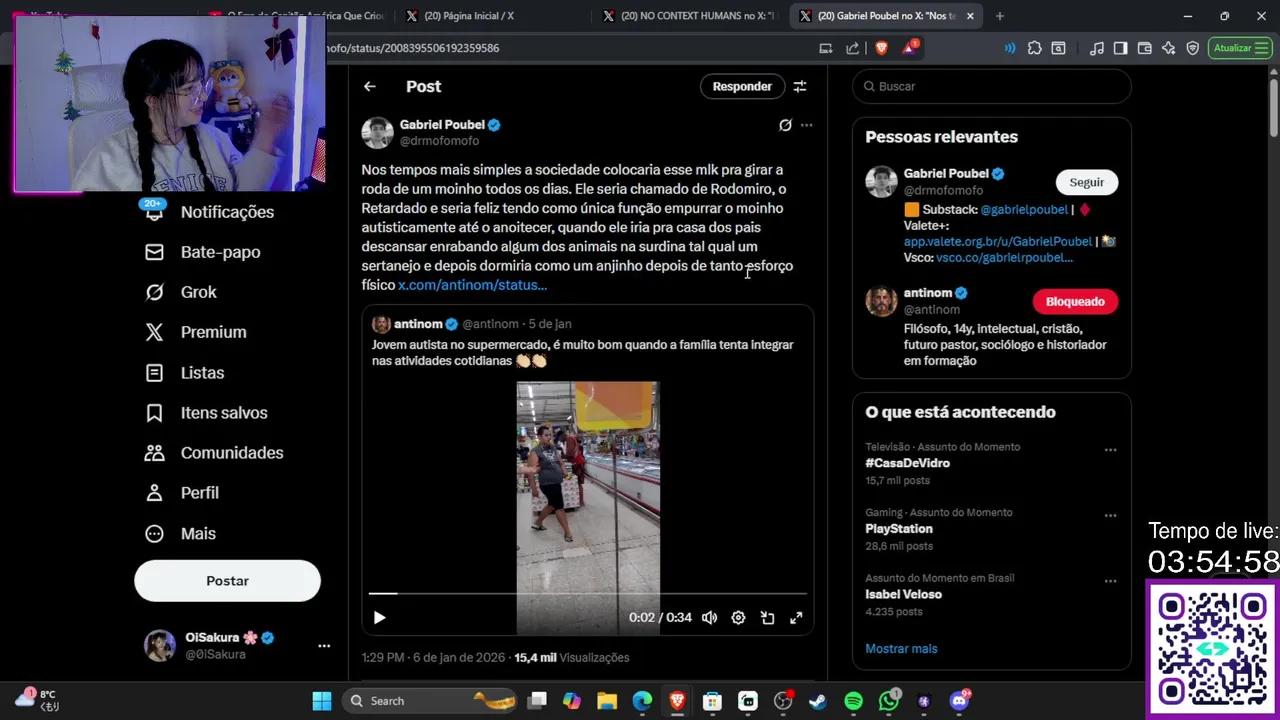Click the Bloqueado button for antinom

click(x=1075, y=302)
